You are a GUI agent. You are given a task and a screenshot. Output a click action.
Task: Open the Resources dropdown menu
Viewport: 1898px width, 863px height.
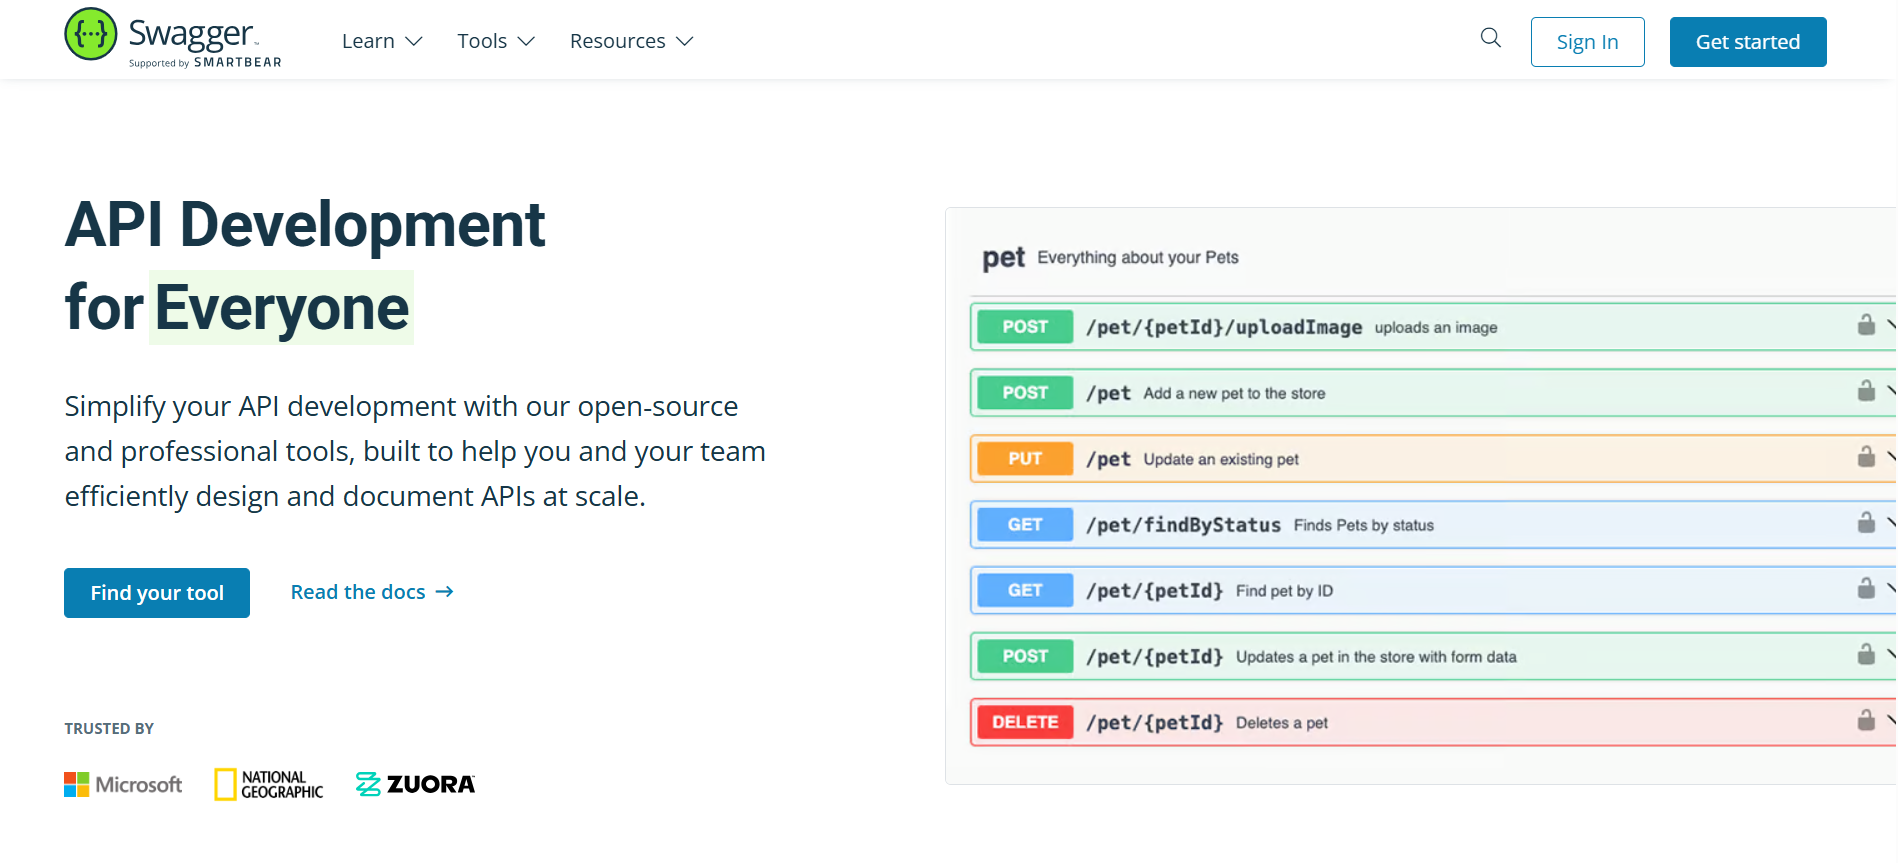coord(631,41)
